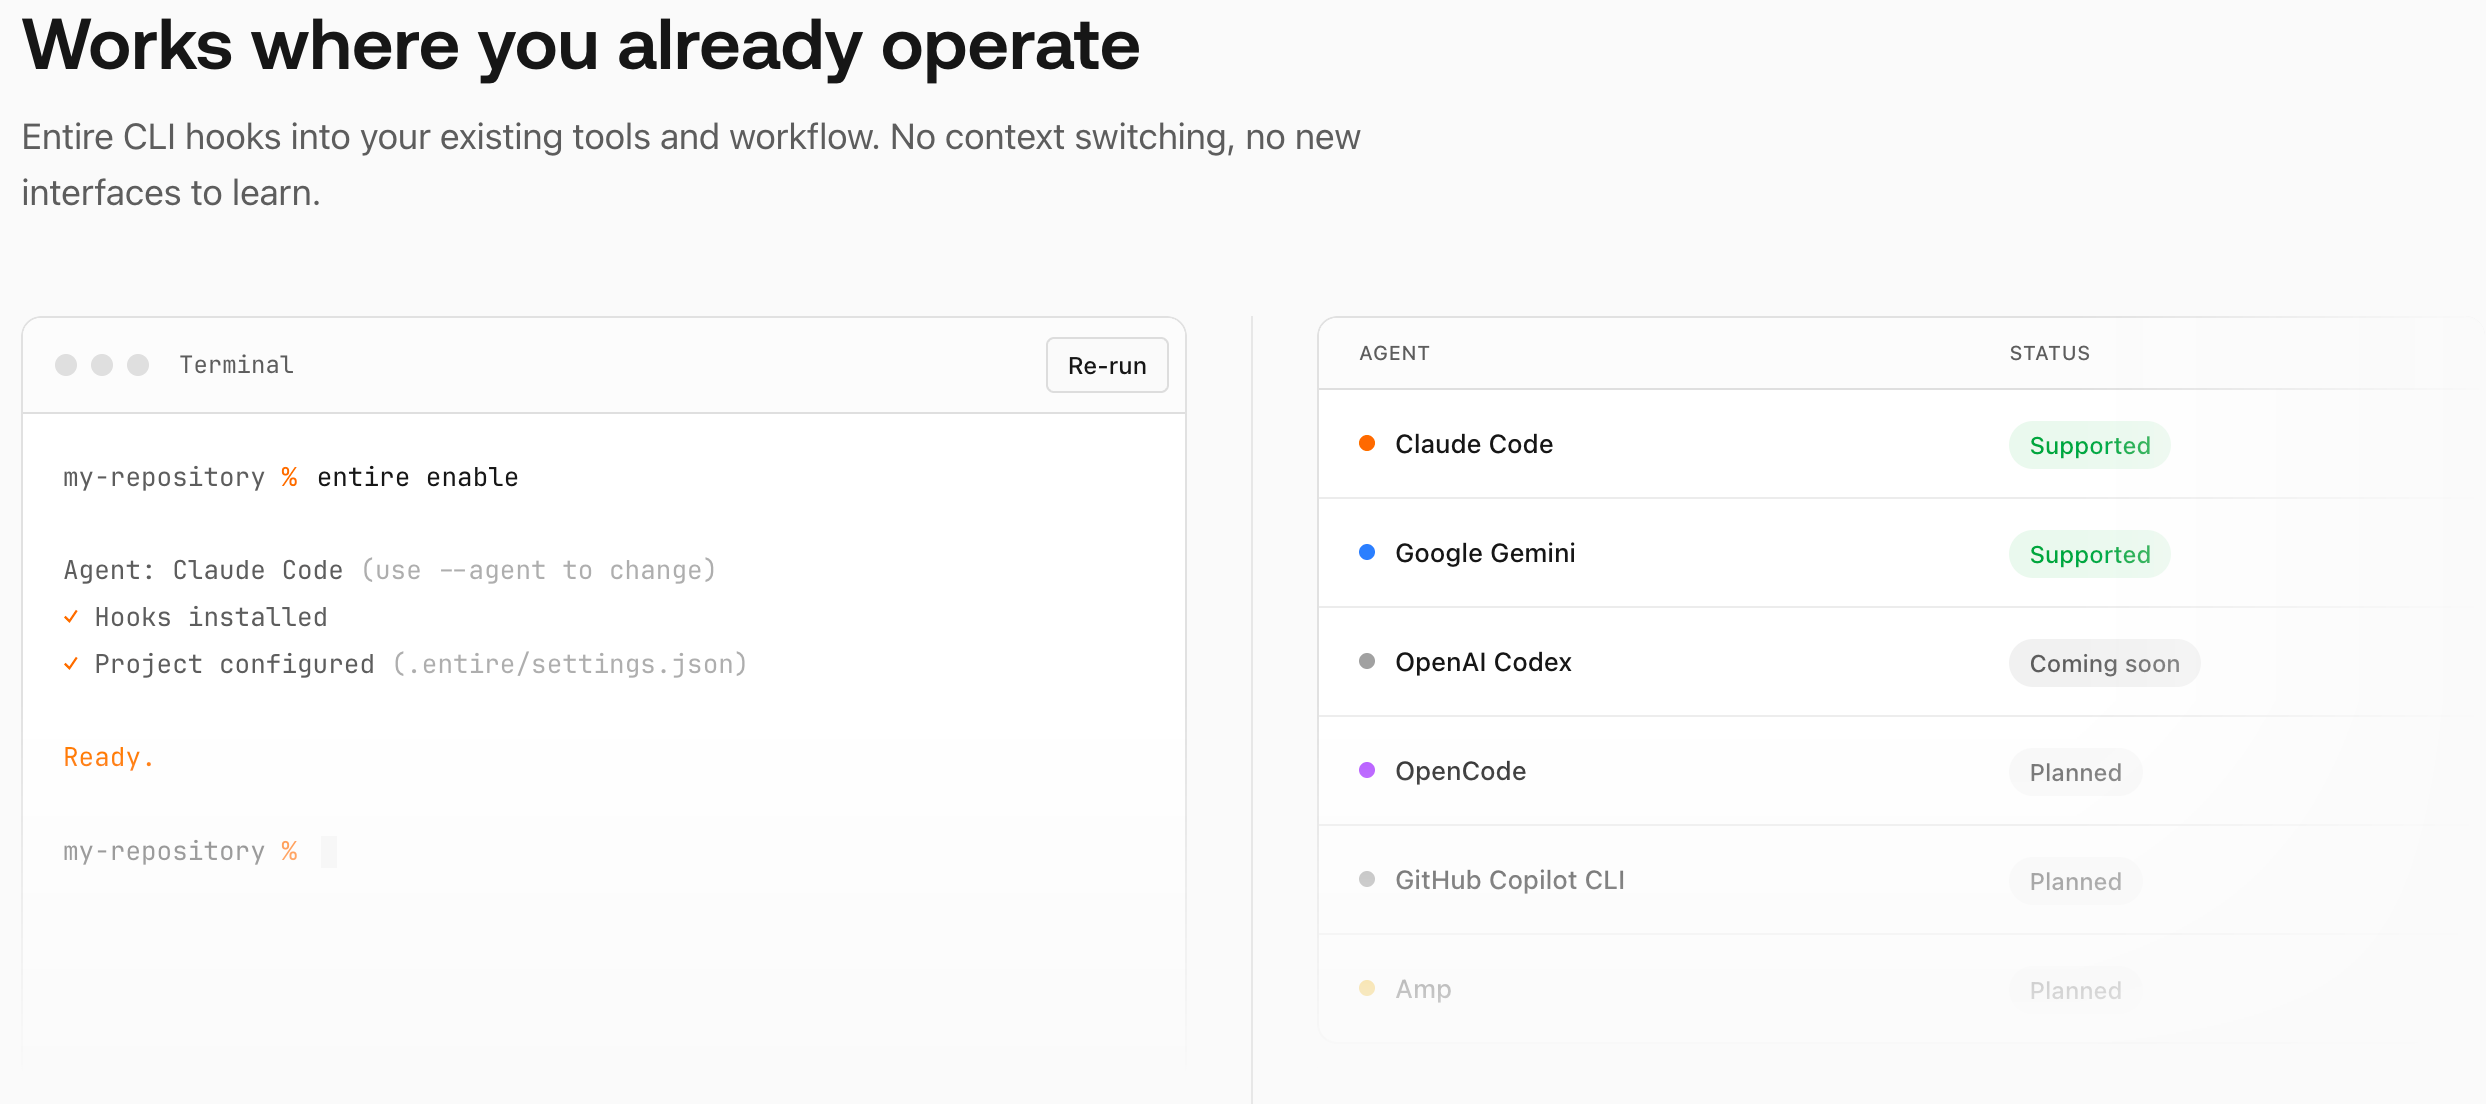Click the Coming soon status badge
2486x1104 pixels.
pyautogui.click(x=2104, y=663)
